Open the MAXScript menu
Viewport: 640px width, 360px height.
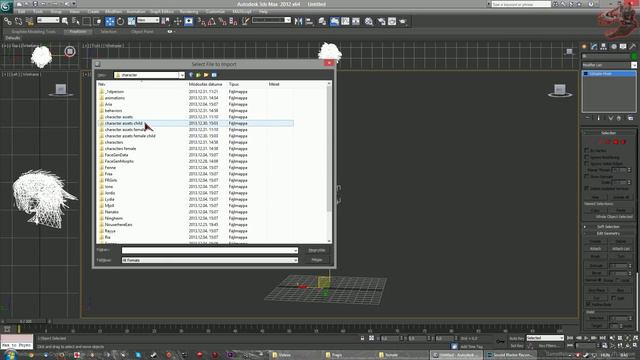point(242,11)
